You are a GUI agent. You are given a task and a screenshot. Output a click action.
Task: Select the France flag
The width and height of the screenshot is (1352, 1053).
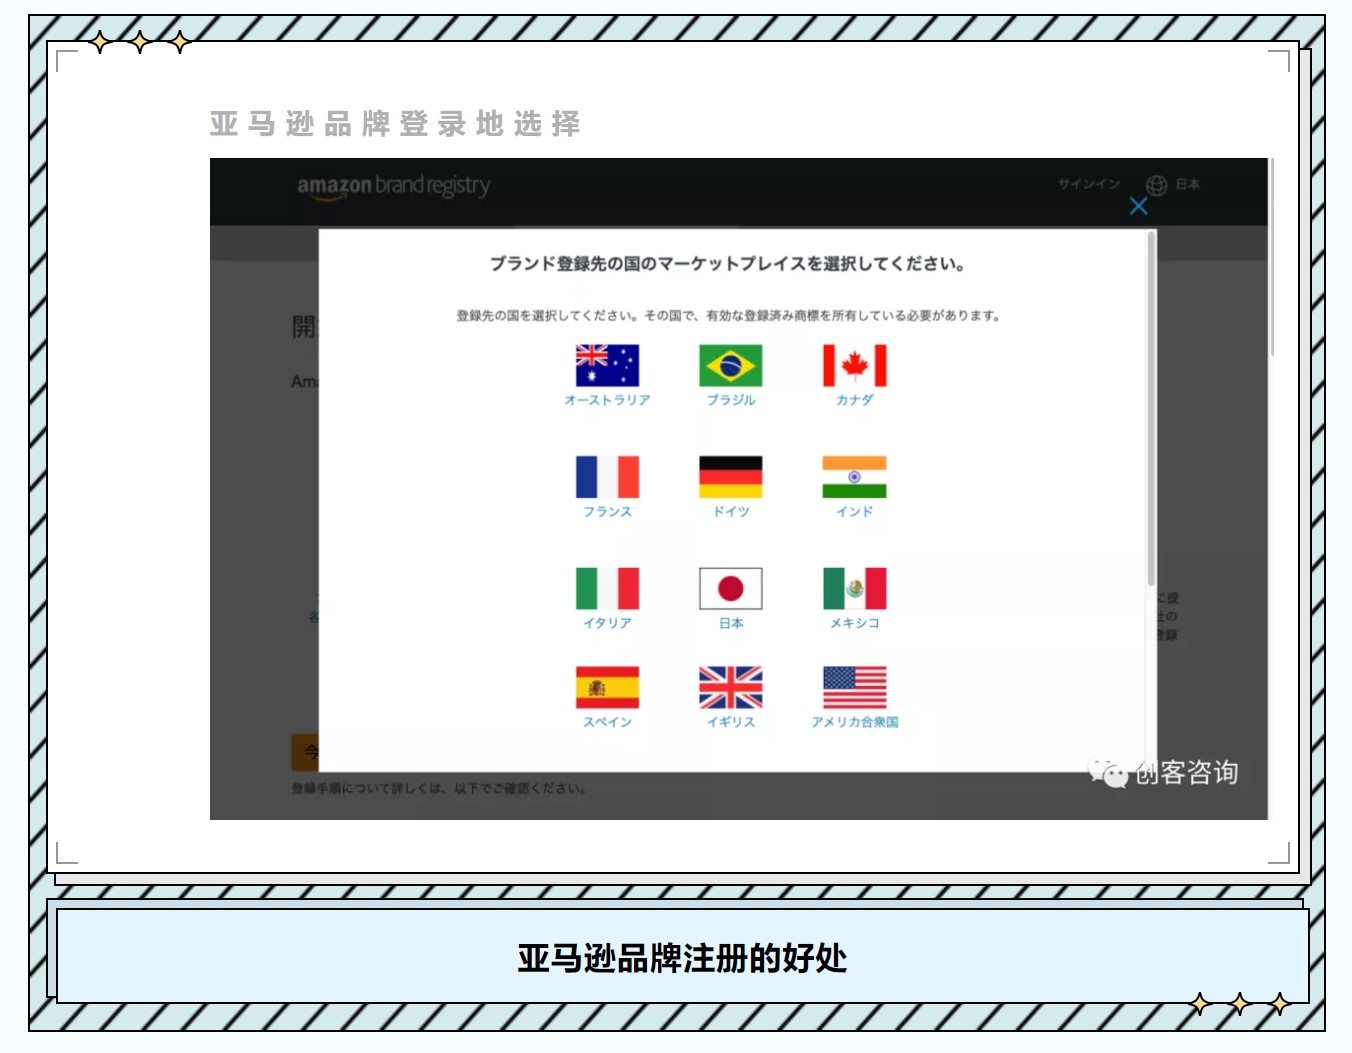point(607,477)
